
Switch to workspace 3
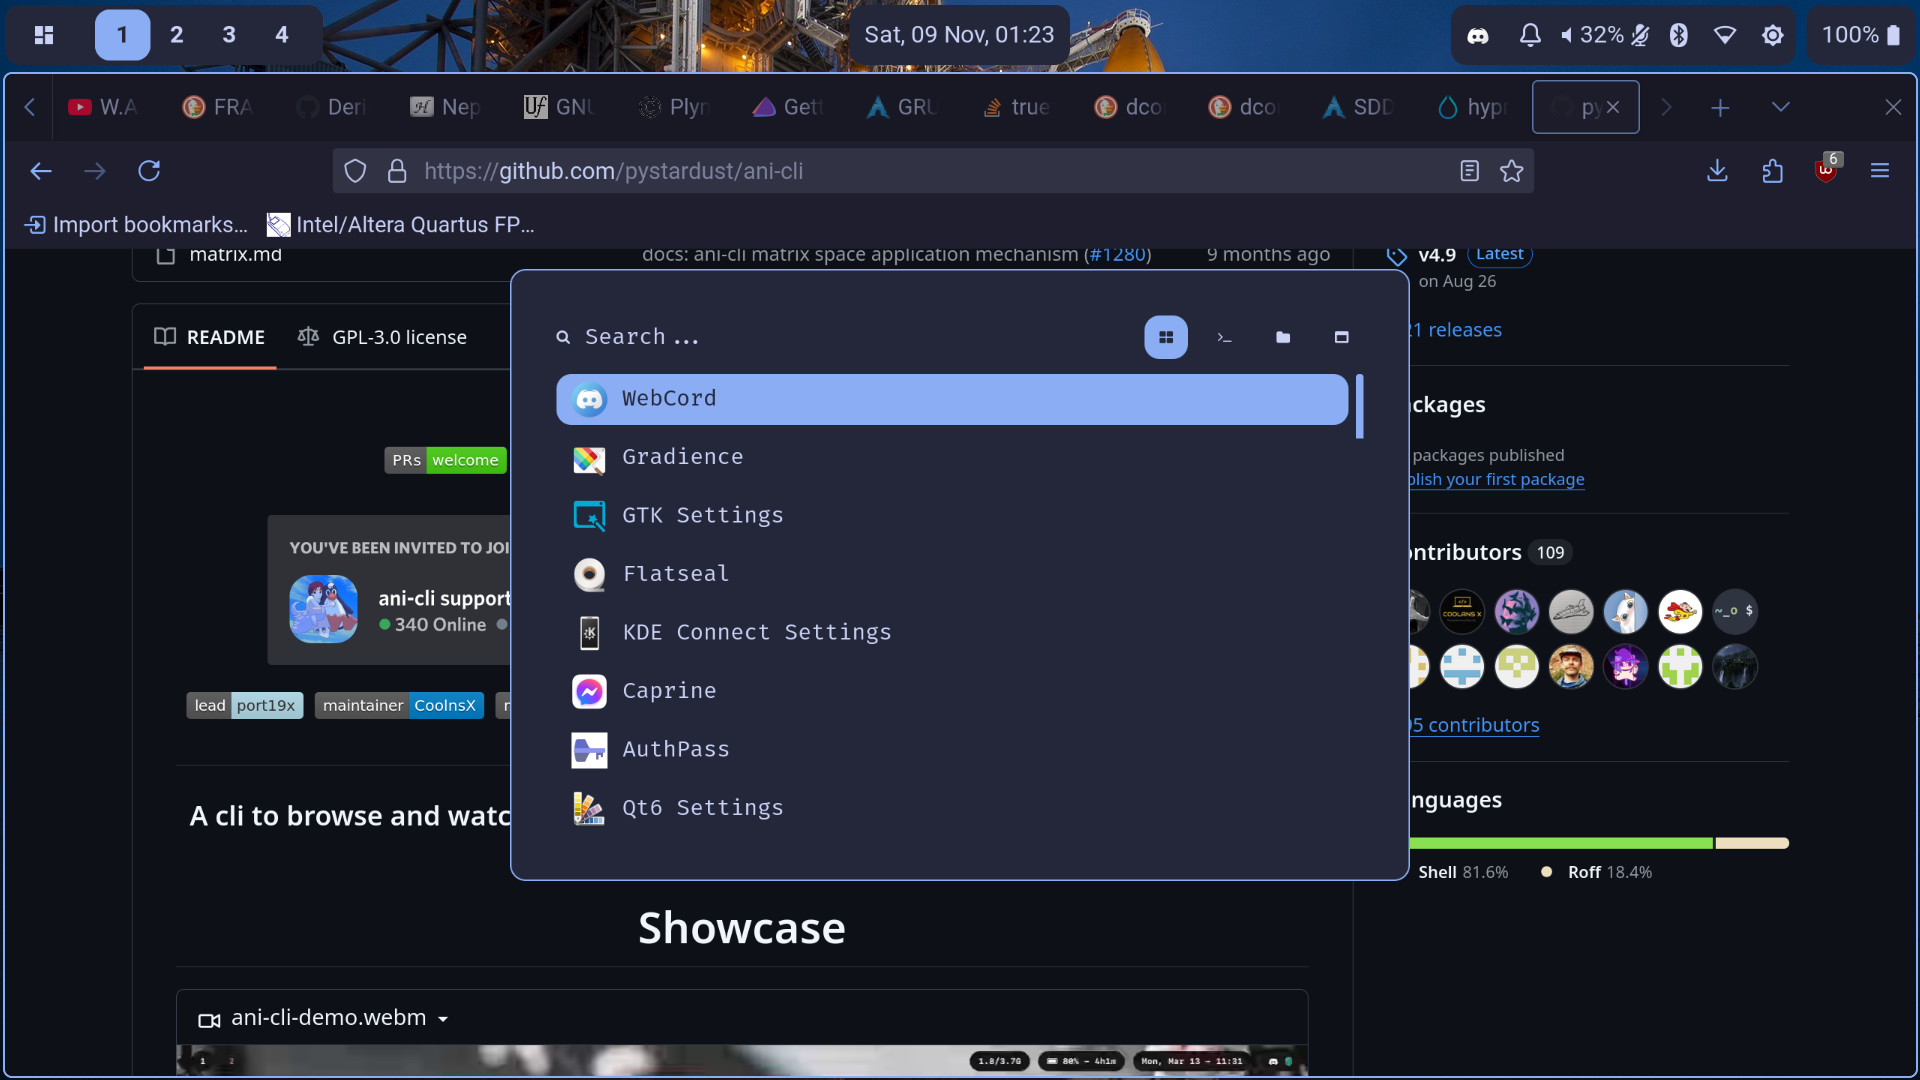point(229,35)
